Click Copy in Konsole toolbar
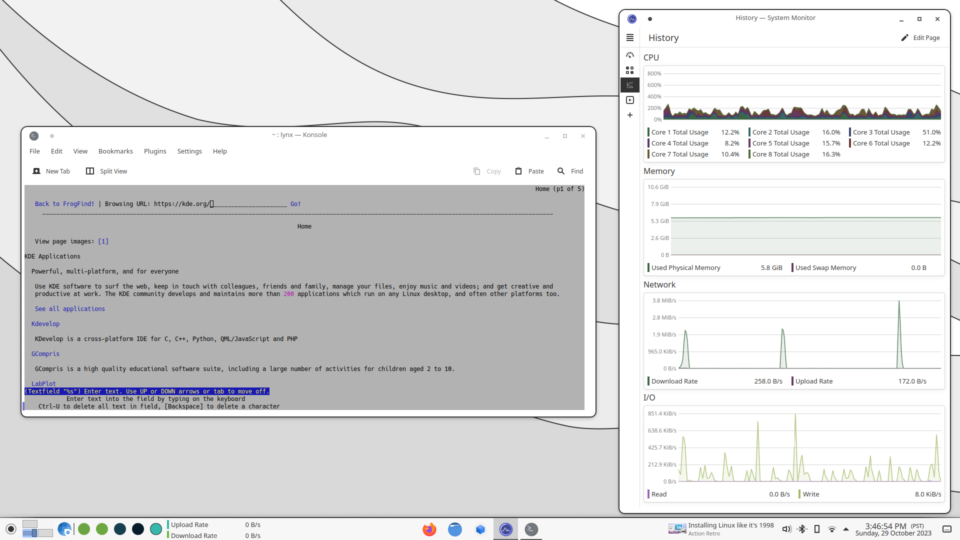960x540 pixels. 487,171
